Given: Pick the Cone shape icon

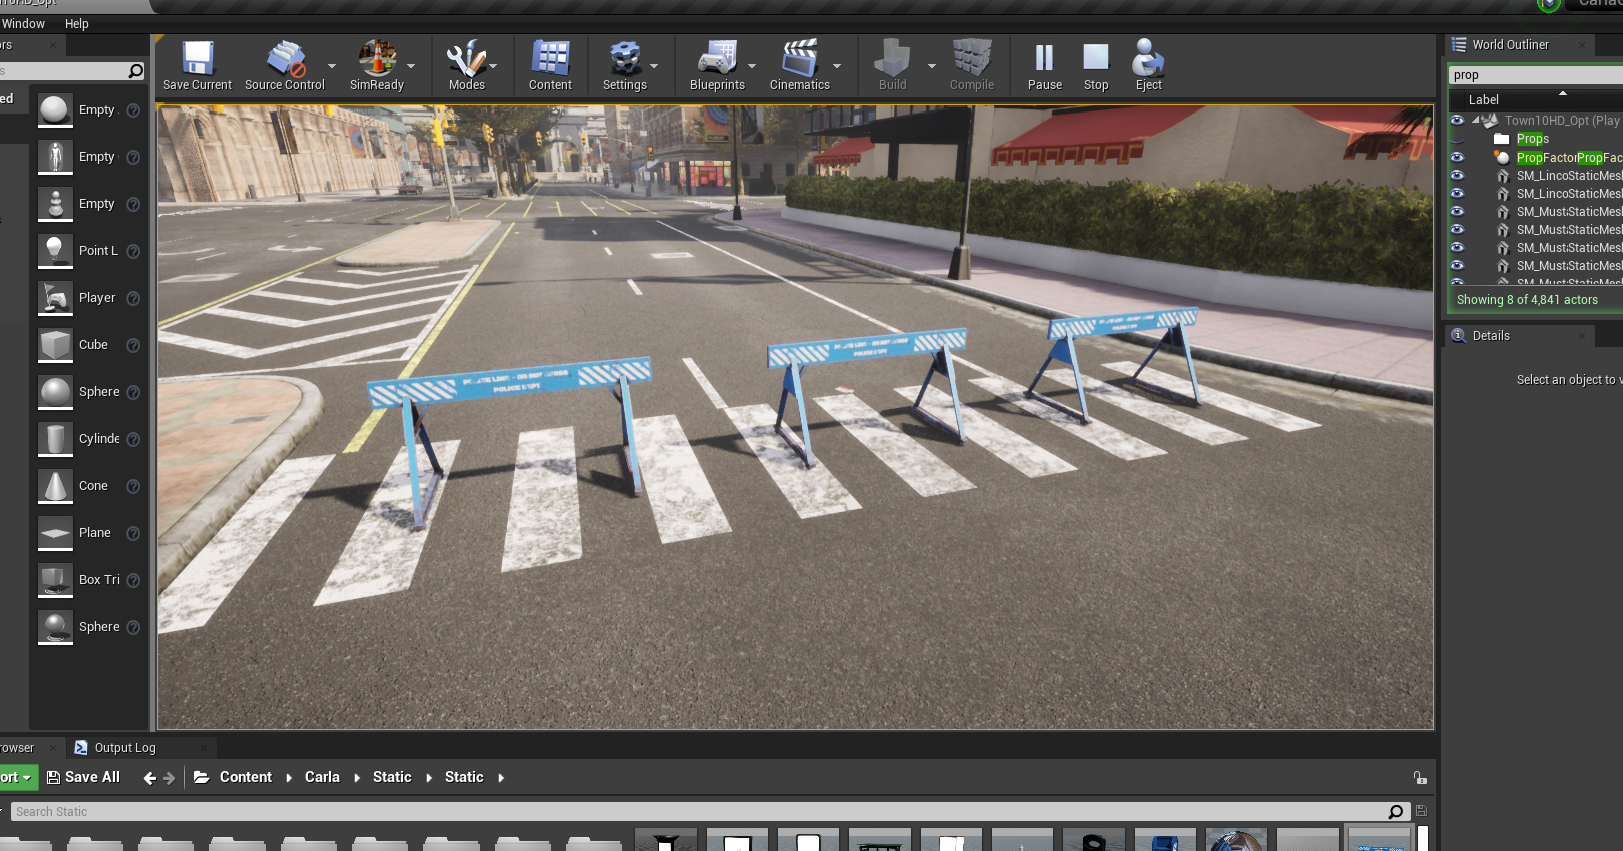Looking at the screenshot, I should coord(55,486).
